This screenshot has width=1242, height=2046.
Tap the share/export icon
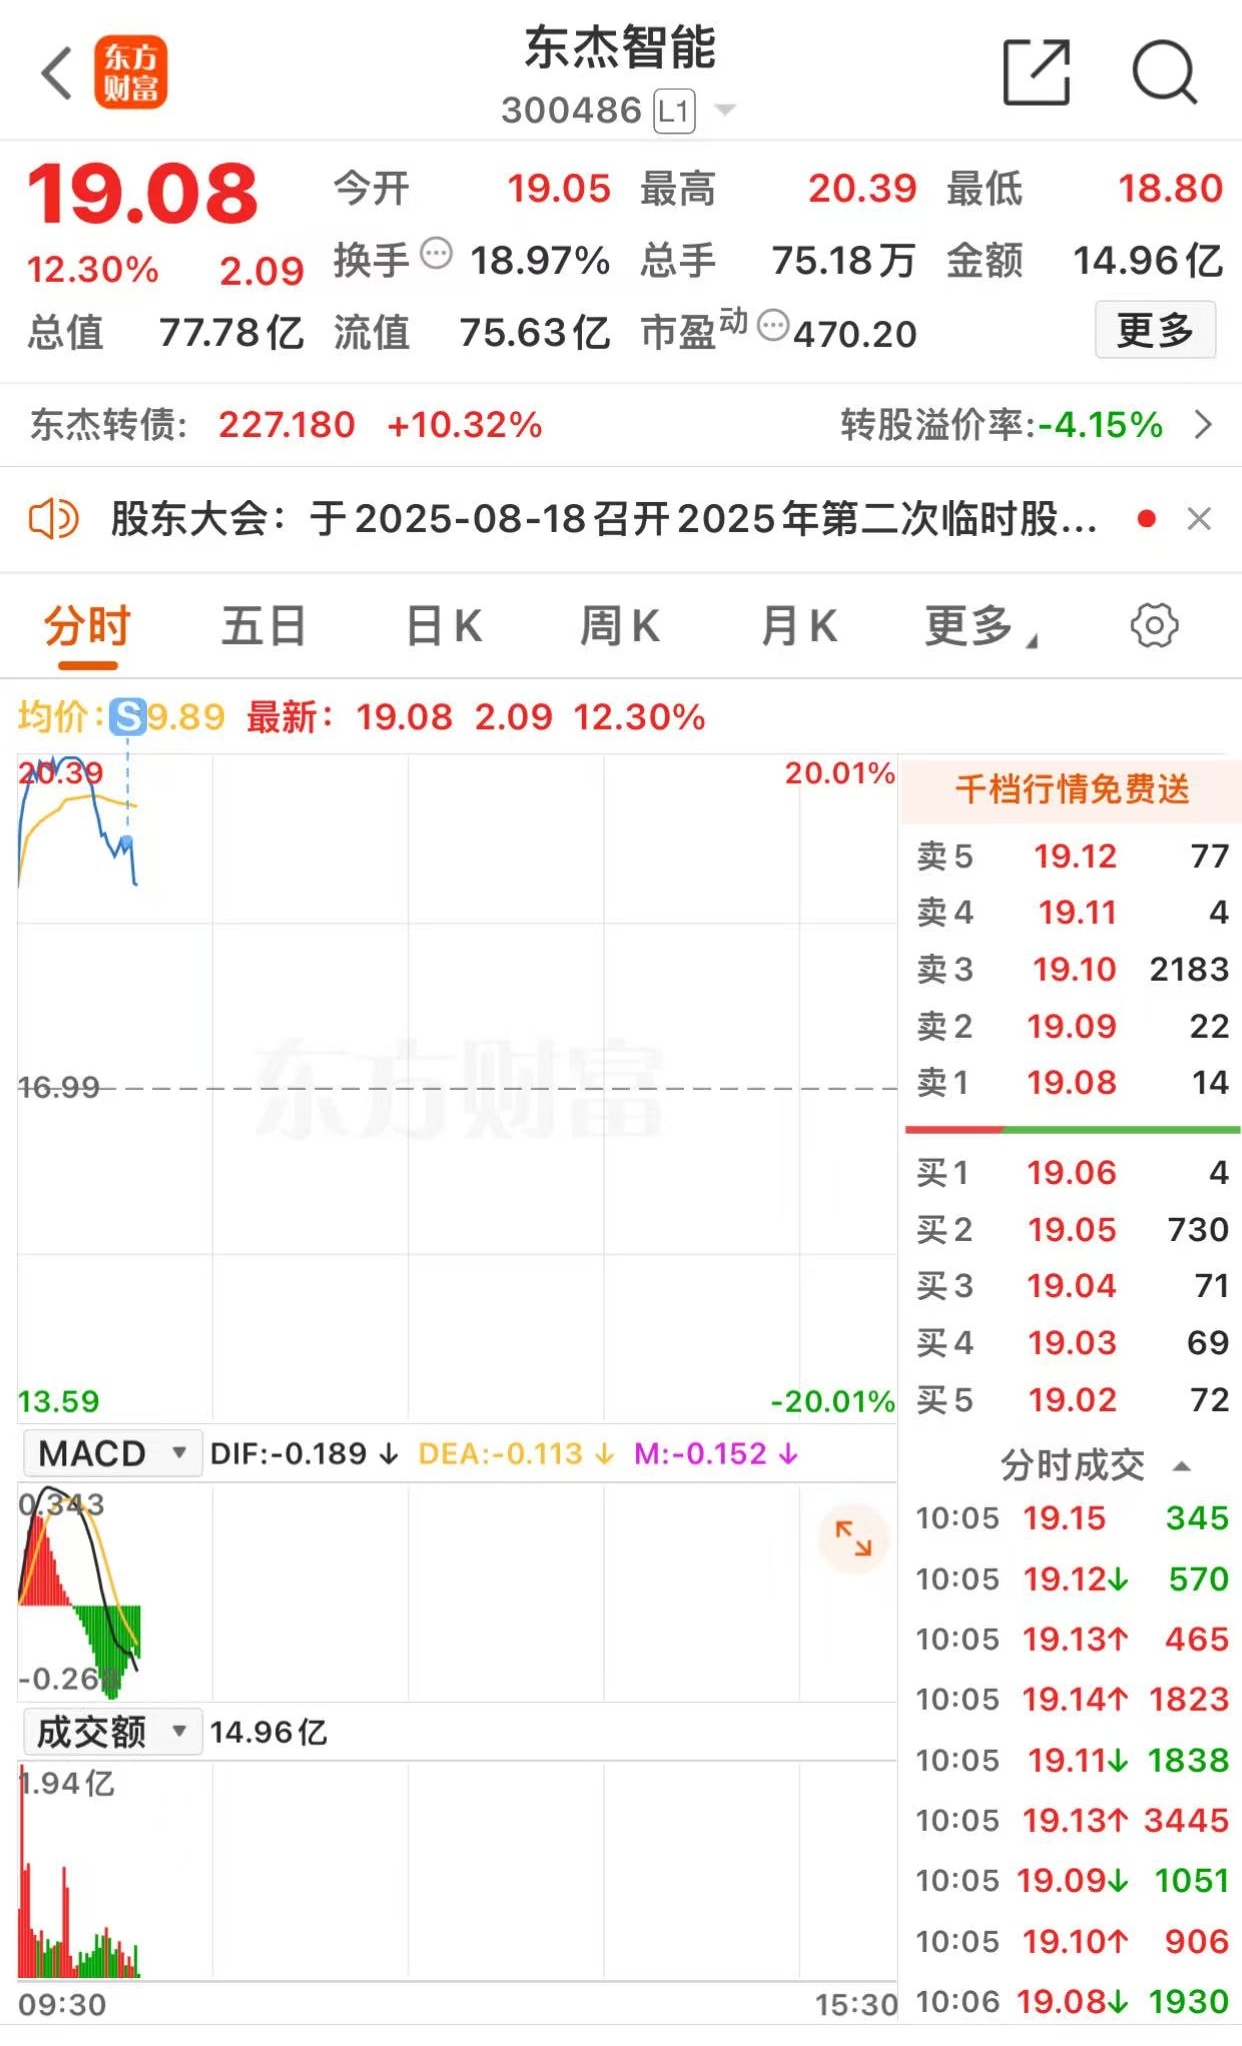coord(1036,72)
